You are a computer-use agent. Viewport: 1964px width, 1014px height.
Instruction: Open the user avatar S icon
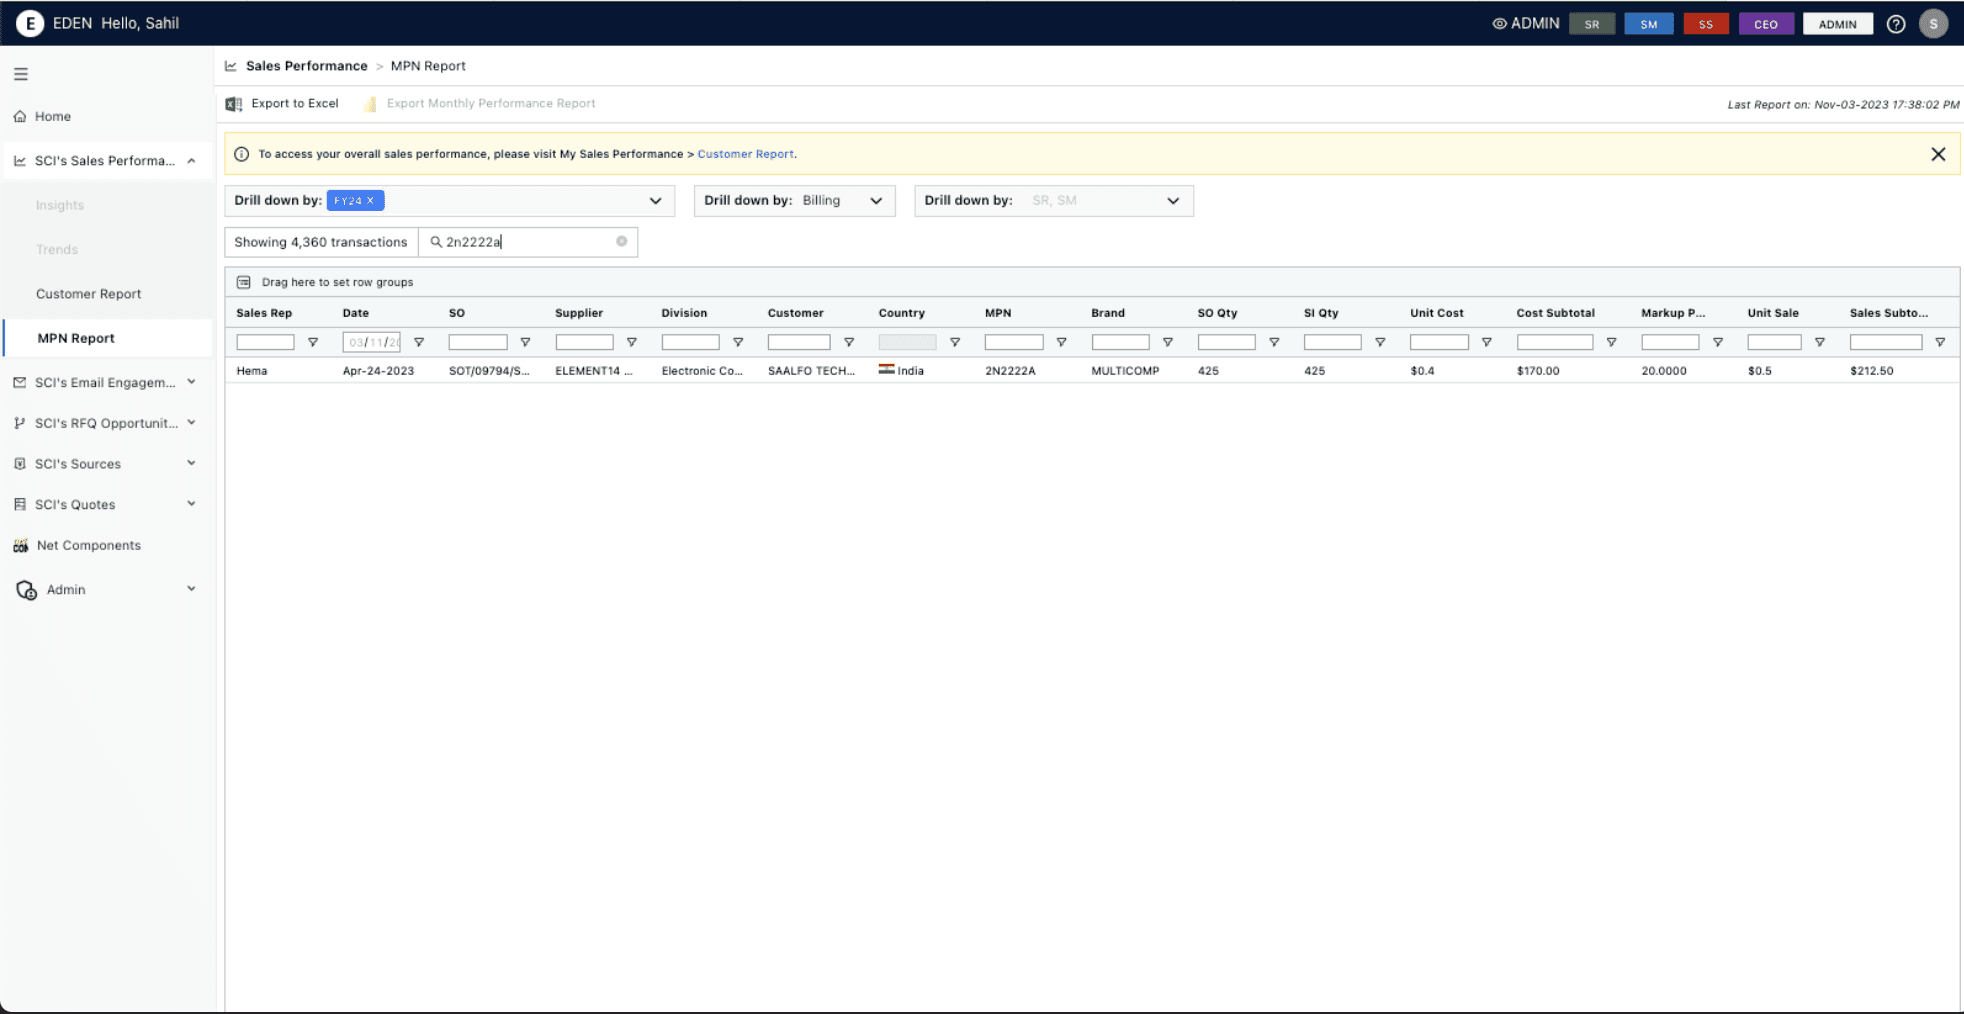(1933, 24)
